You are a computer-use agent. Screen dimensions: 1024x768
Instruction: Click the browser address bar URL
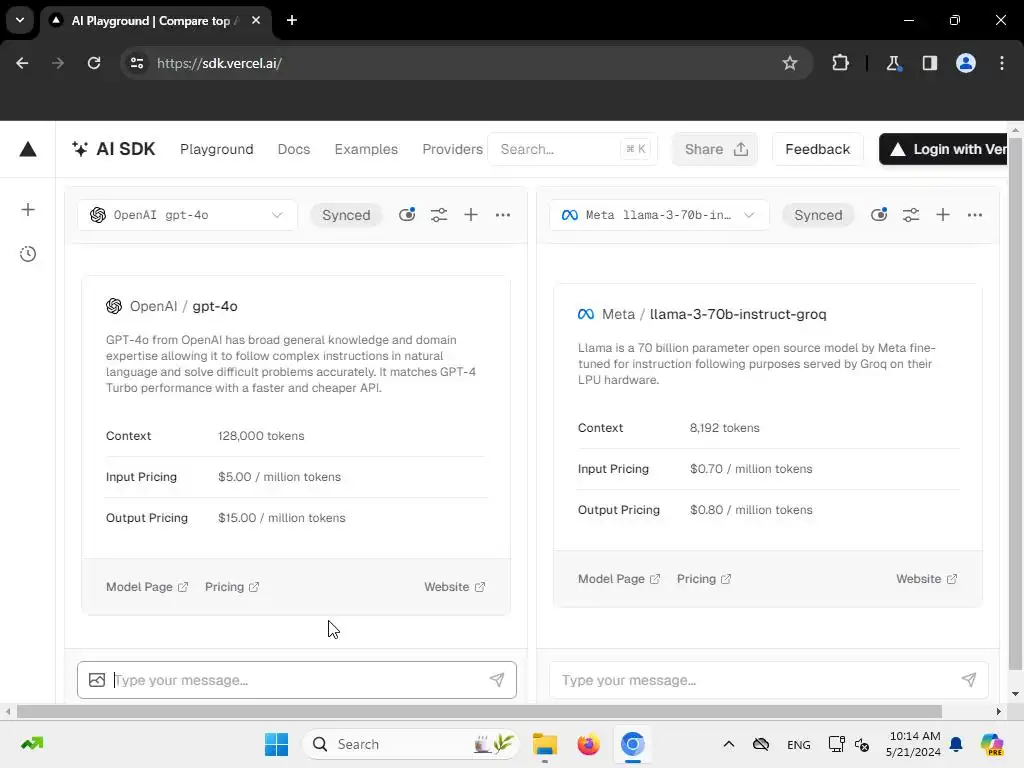(x=219, y=63)
